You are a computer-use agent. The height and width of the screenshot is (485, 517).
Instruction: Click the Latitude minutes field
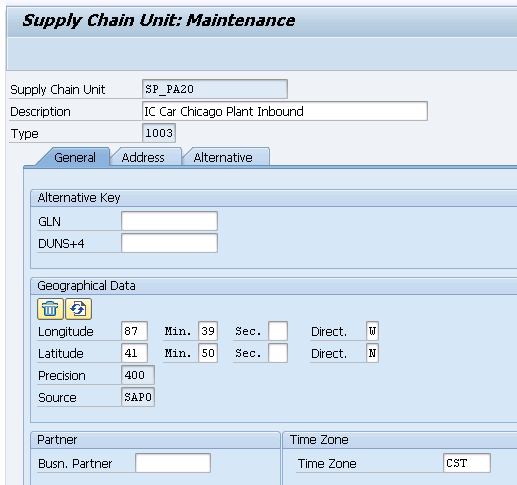point(208,353)
